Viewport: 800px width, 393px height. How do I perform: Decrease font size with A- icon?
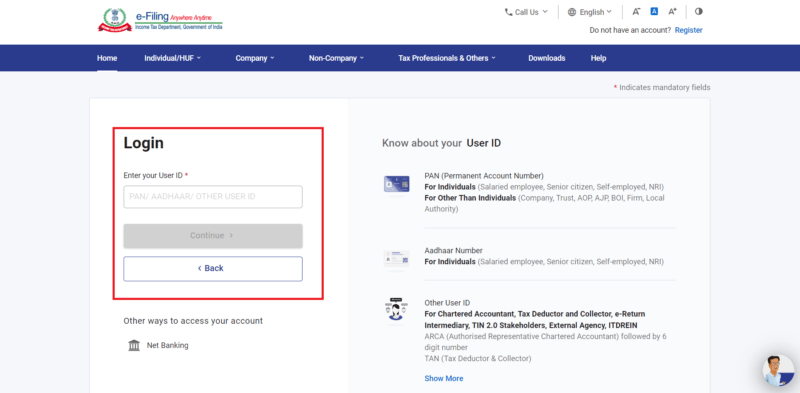pyautogui.click(x=636, y=12)
